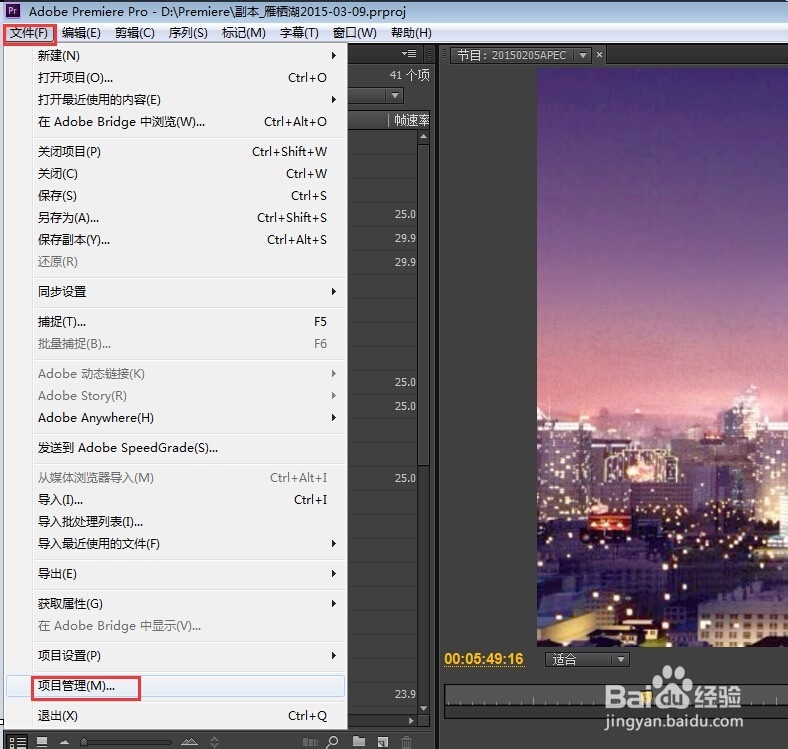Image resolution: width=788 pixels, height=749 pixels.
Task: Click project list scrollbar down arrow
Action: pos(424,708)
